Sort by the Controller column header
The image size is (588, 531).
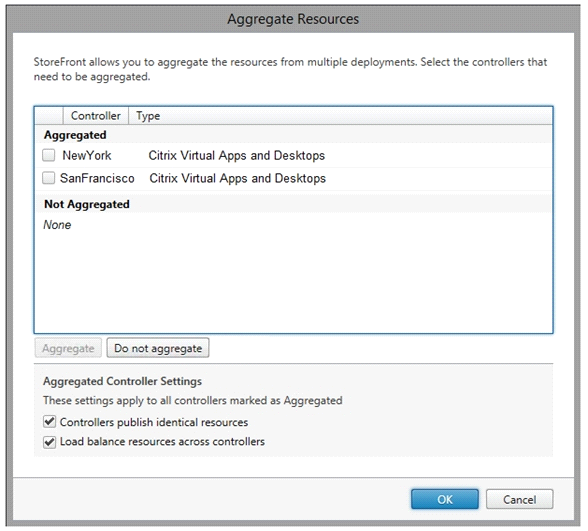(96, 116)
